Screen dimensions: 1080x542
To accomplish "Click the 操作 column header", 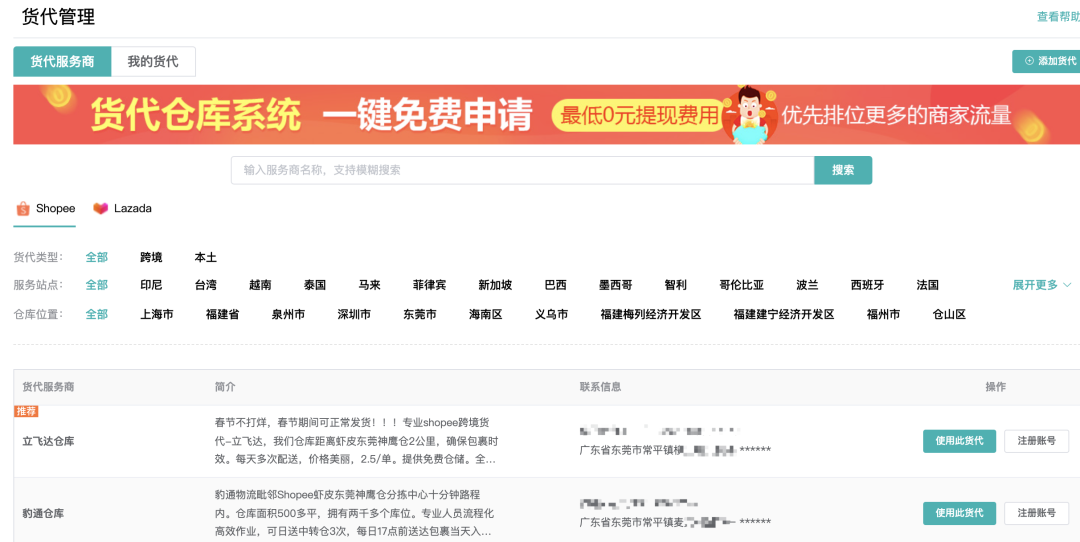I will click(x=996, y=387).
